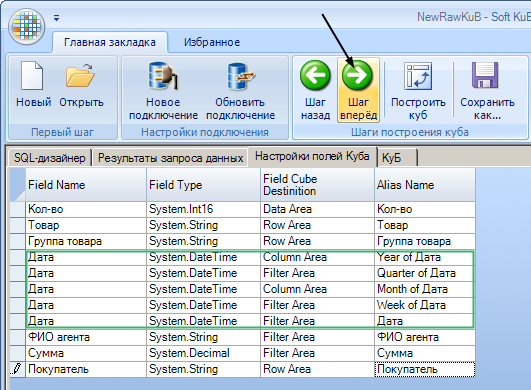Click ФИО агента field name cell
Image resolution: width=531 pixels, height=390 pixels.
[x=86, y=337]
